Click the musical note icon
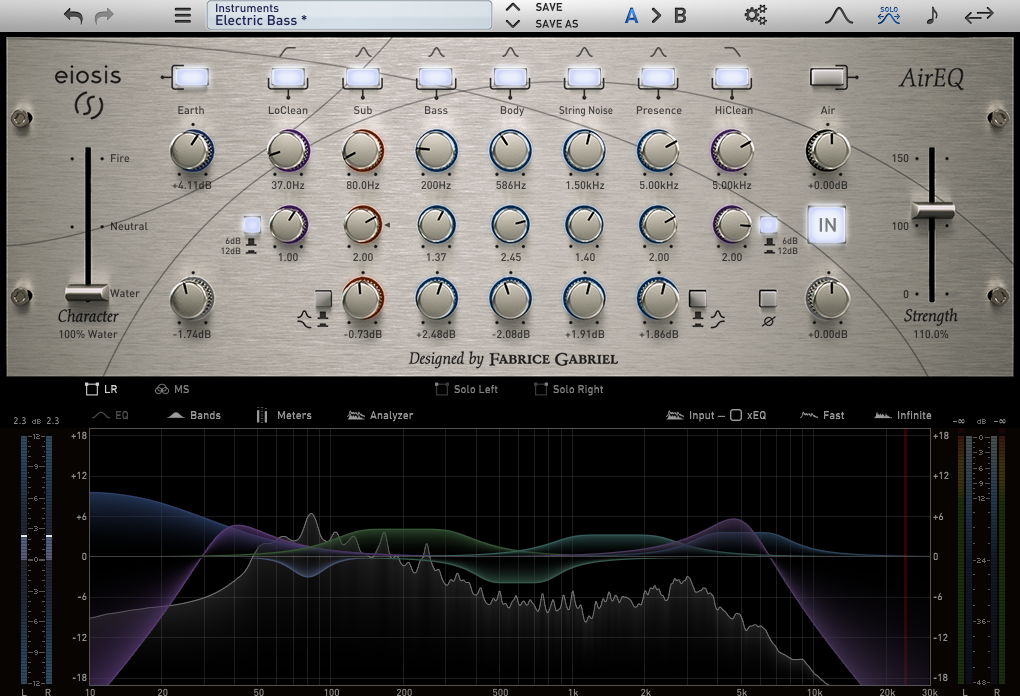The width and height of the screenshot is (1020, 696). (x=932, y=15)
